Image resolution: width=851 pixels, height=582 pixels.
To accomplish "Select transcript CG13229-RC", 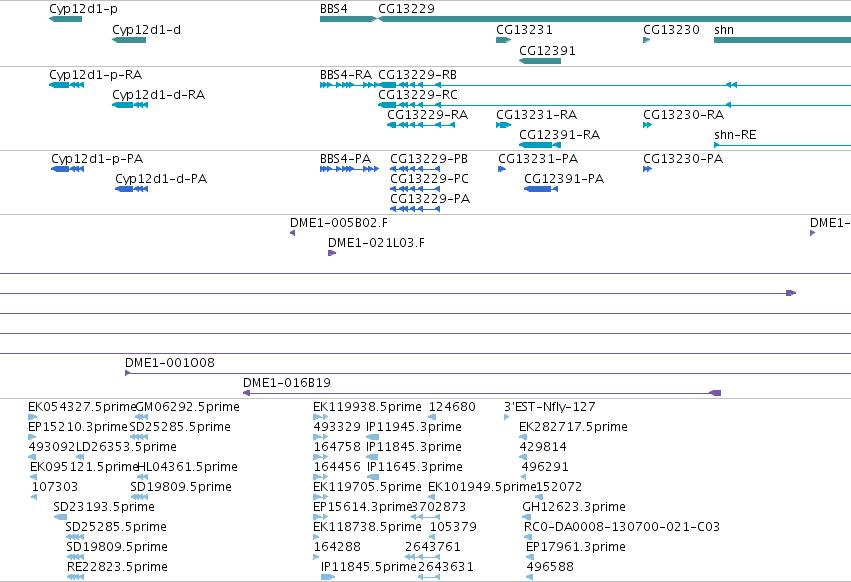I will click(x=614, y=105).
